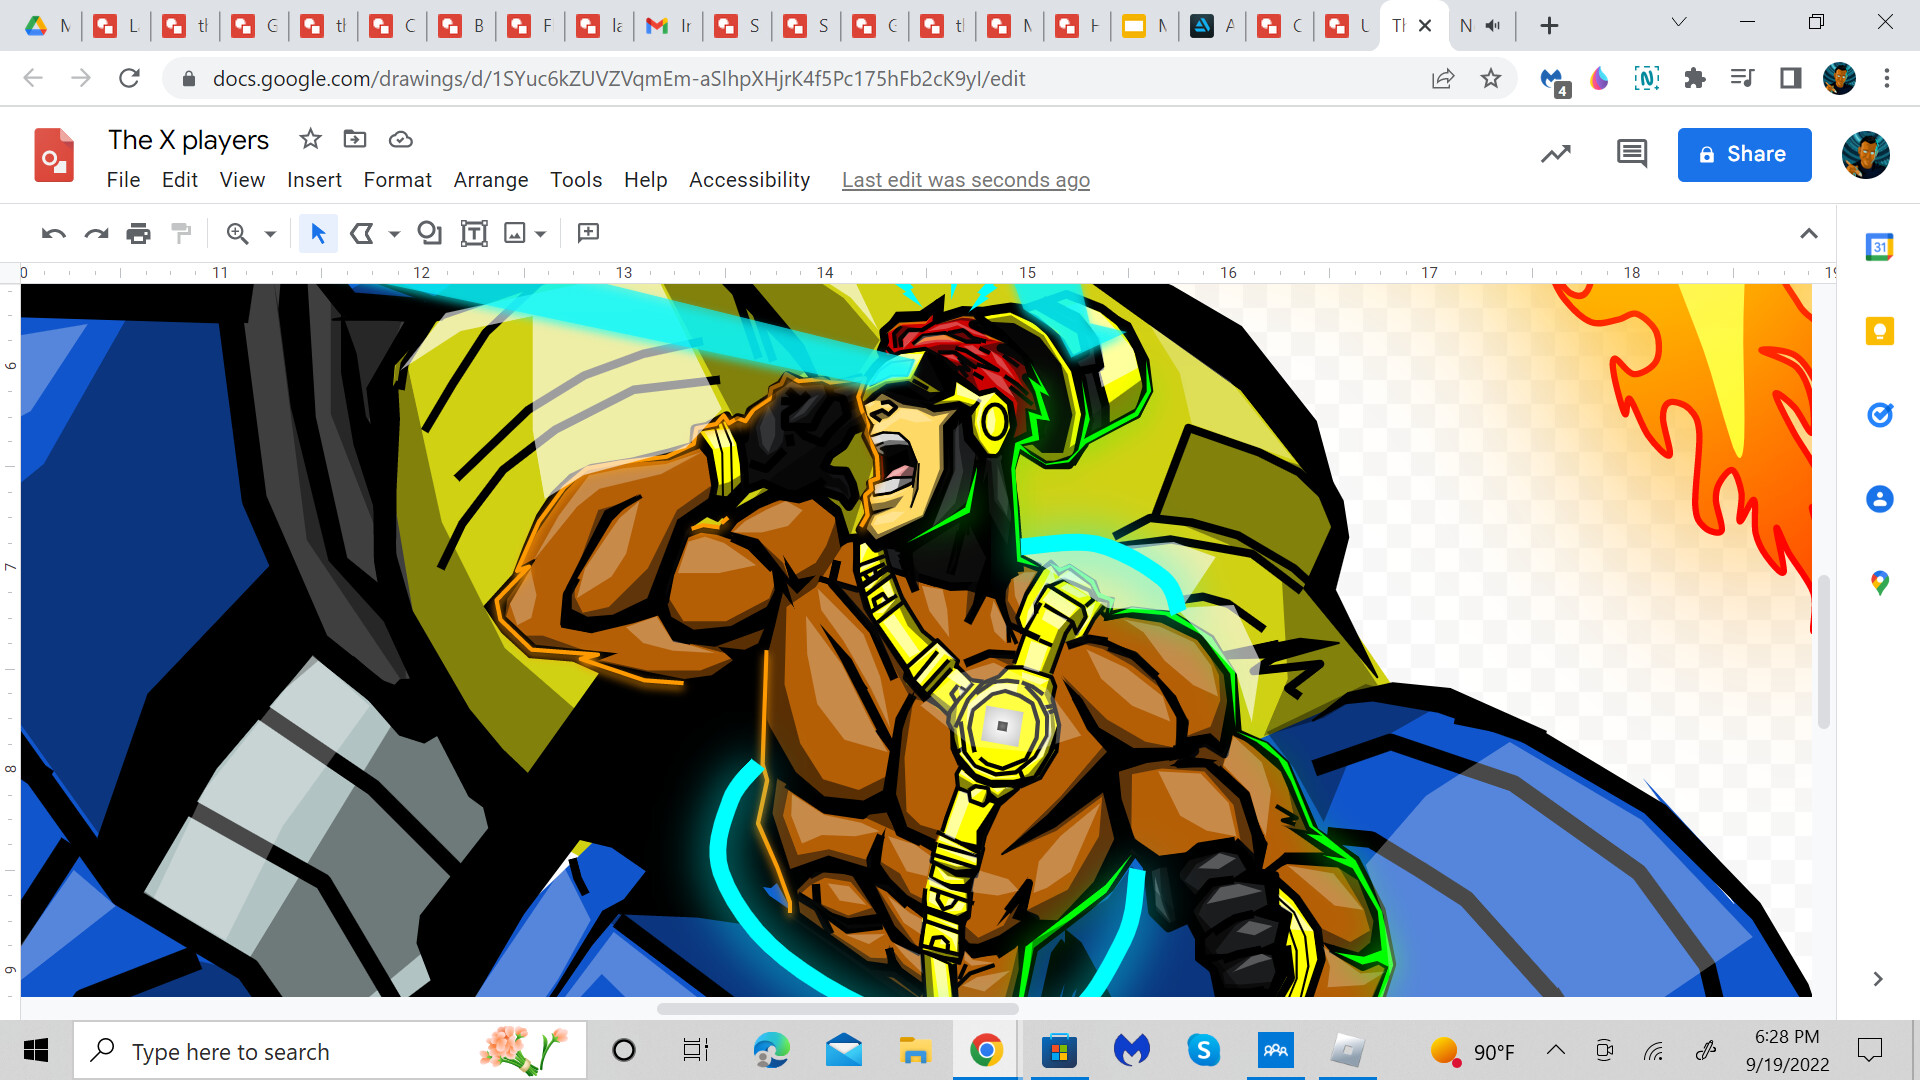Click the Undo icon

pyautogui.click(x=52, y=233)
